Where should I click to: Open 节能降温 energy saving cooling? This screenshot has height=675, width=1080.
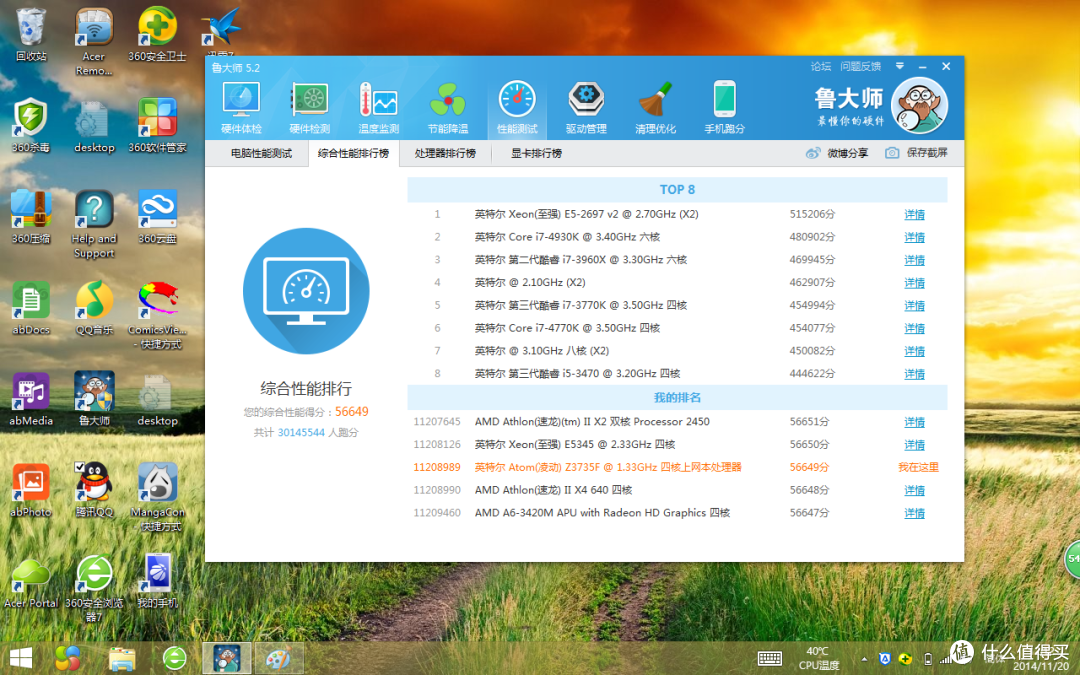[x=448, y=107]
